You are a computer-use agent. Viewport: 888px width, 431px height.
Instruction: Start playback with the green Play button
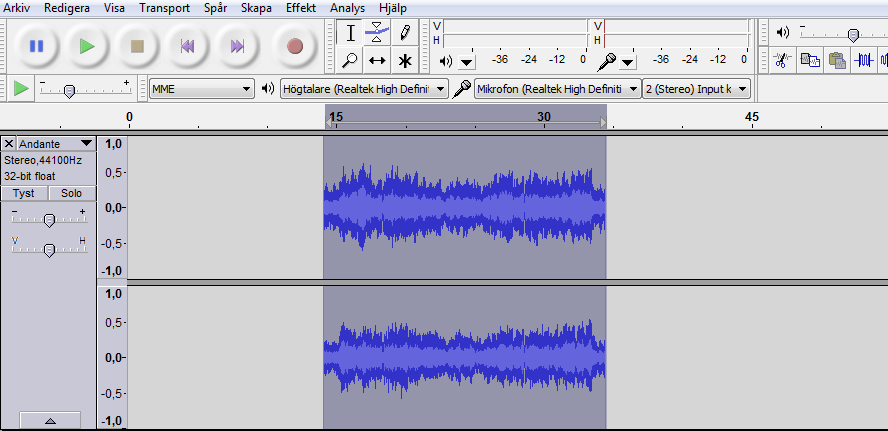coord(87,46)
